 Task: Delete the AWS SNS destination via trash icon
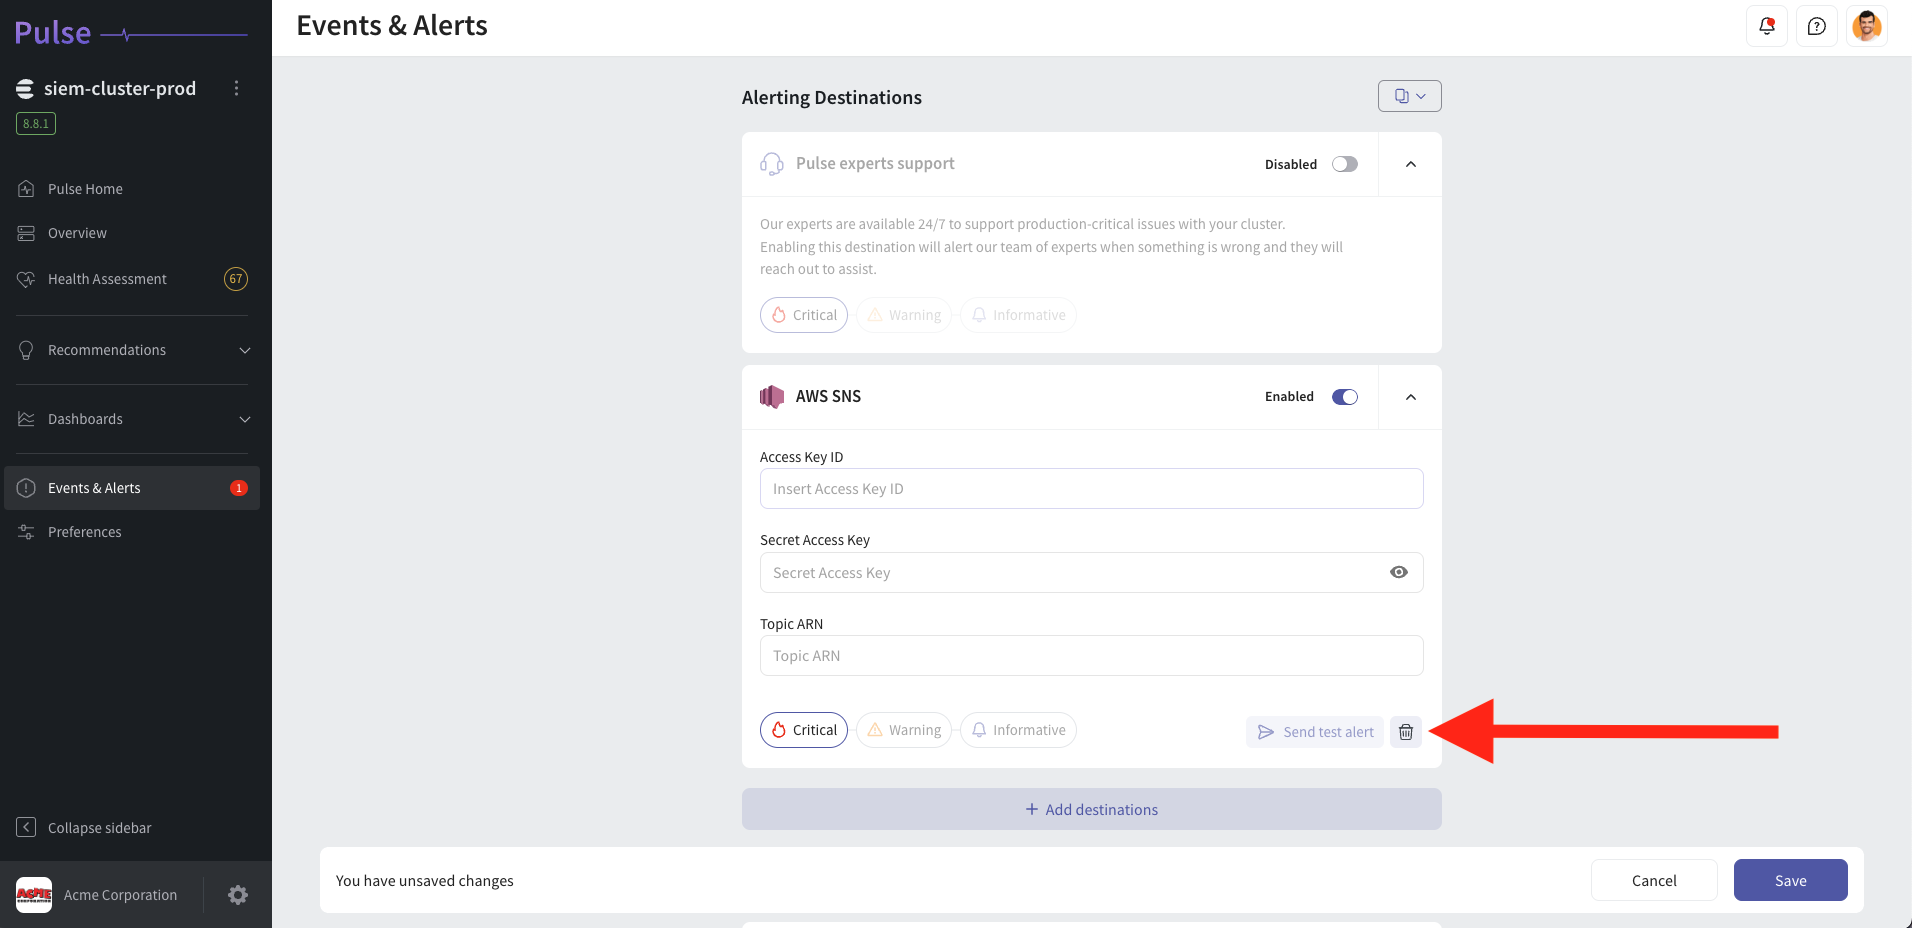coord(1405,731)
